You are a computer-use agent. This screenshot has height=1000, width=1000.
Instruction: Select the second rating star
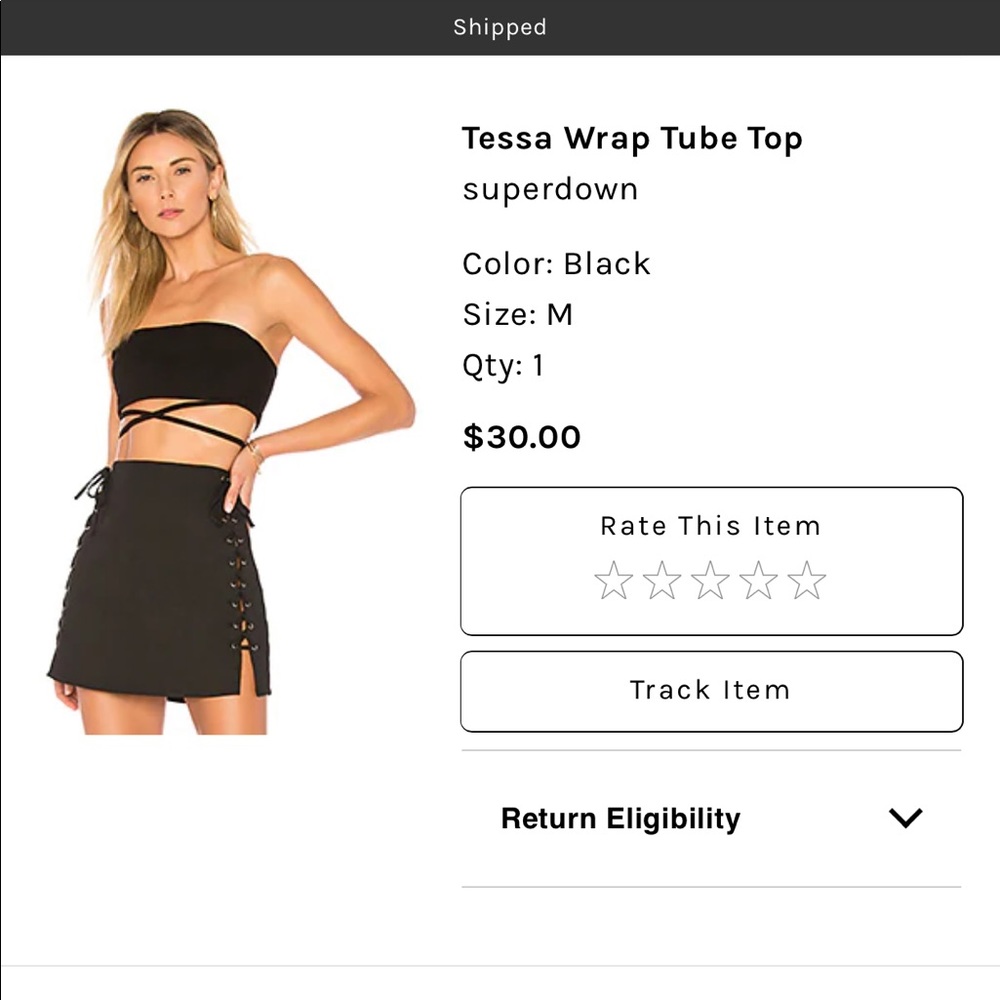663,580
